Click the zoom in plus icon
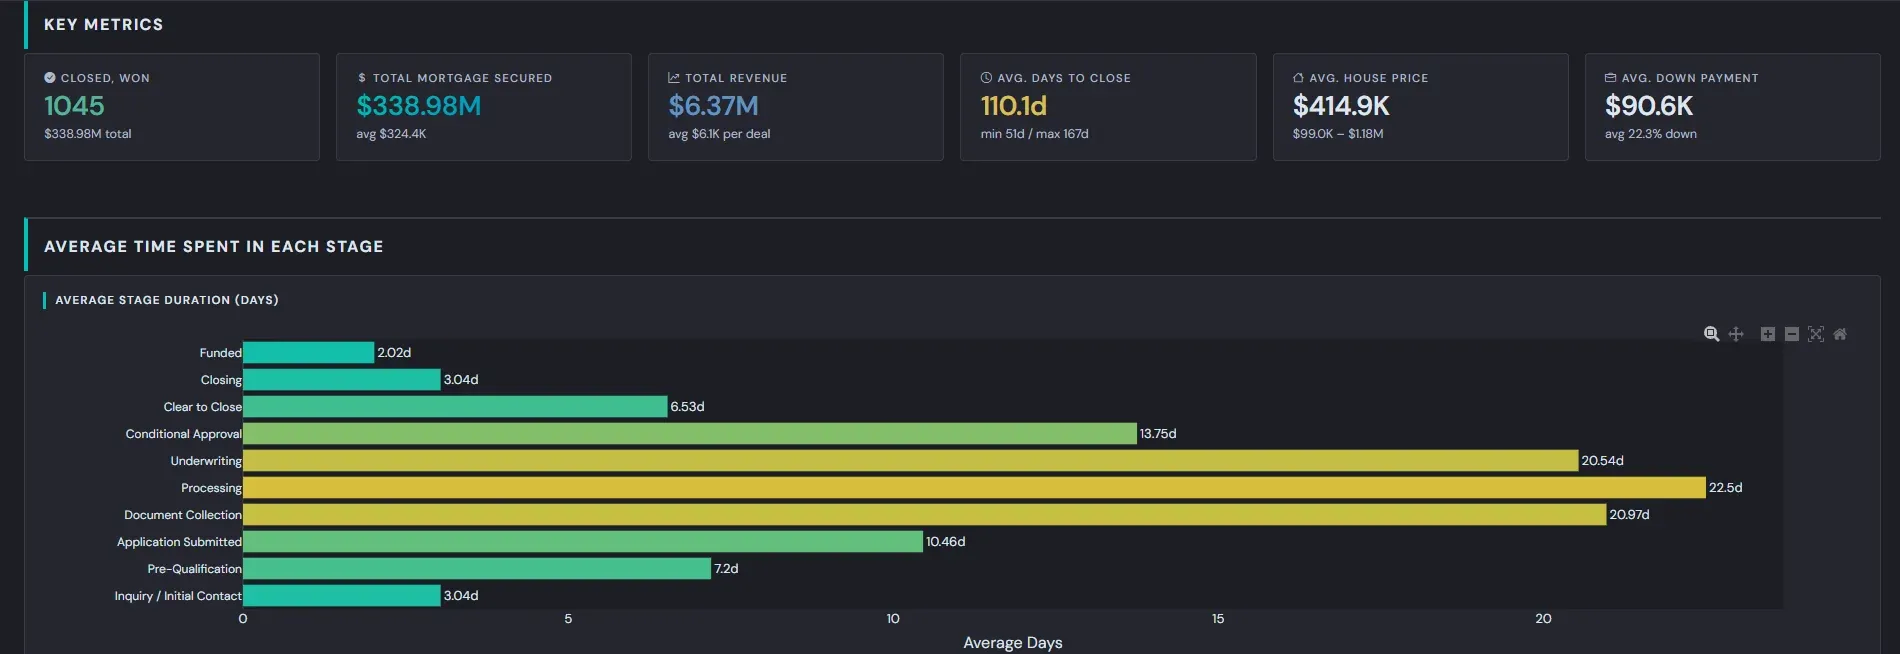The height and width of the screenshot is (654, 1900). (x=1768, y=334)
